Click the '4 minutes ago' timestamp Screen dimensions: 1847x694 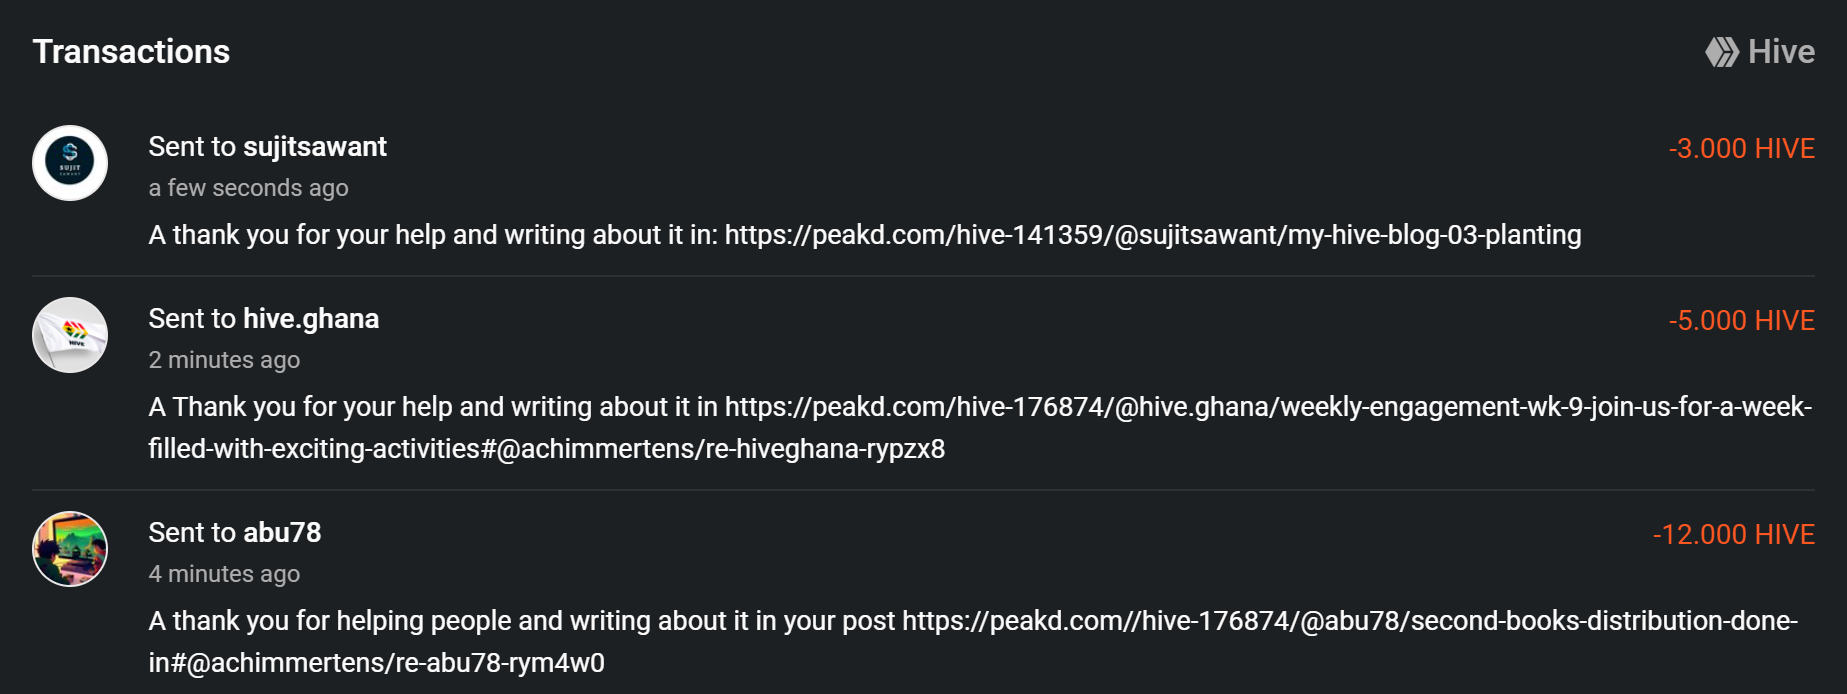click(x=224, y=574)
